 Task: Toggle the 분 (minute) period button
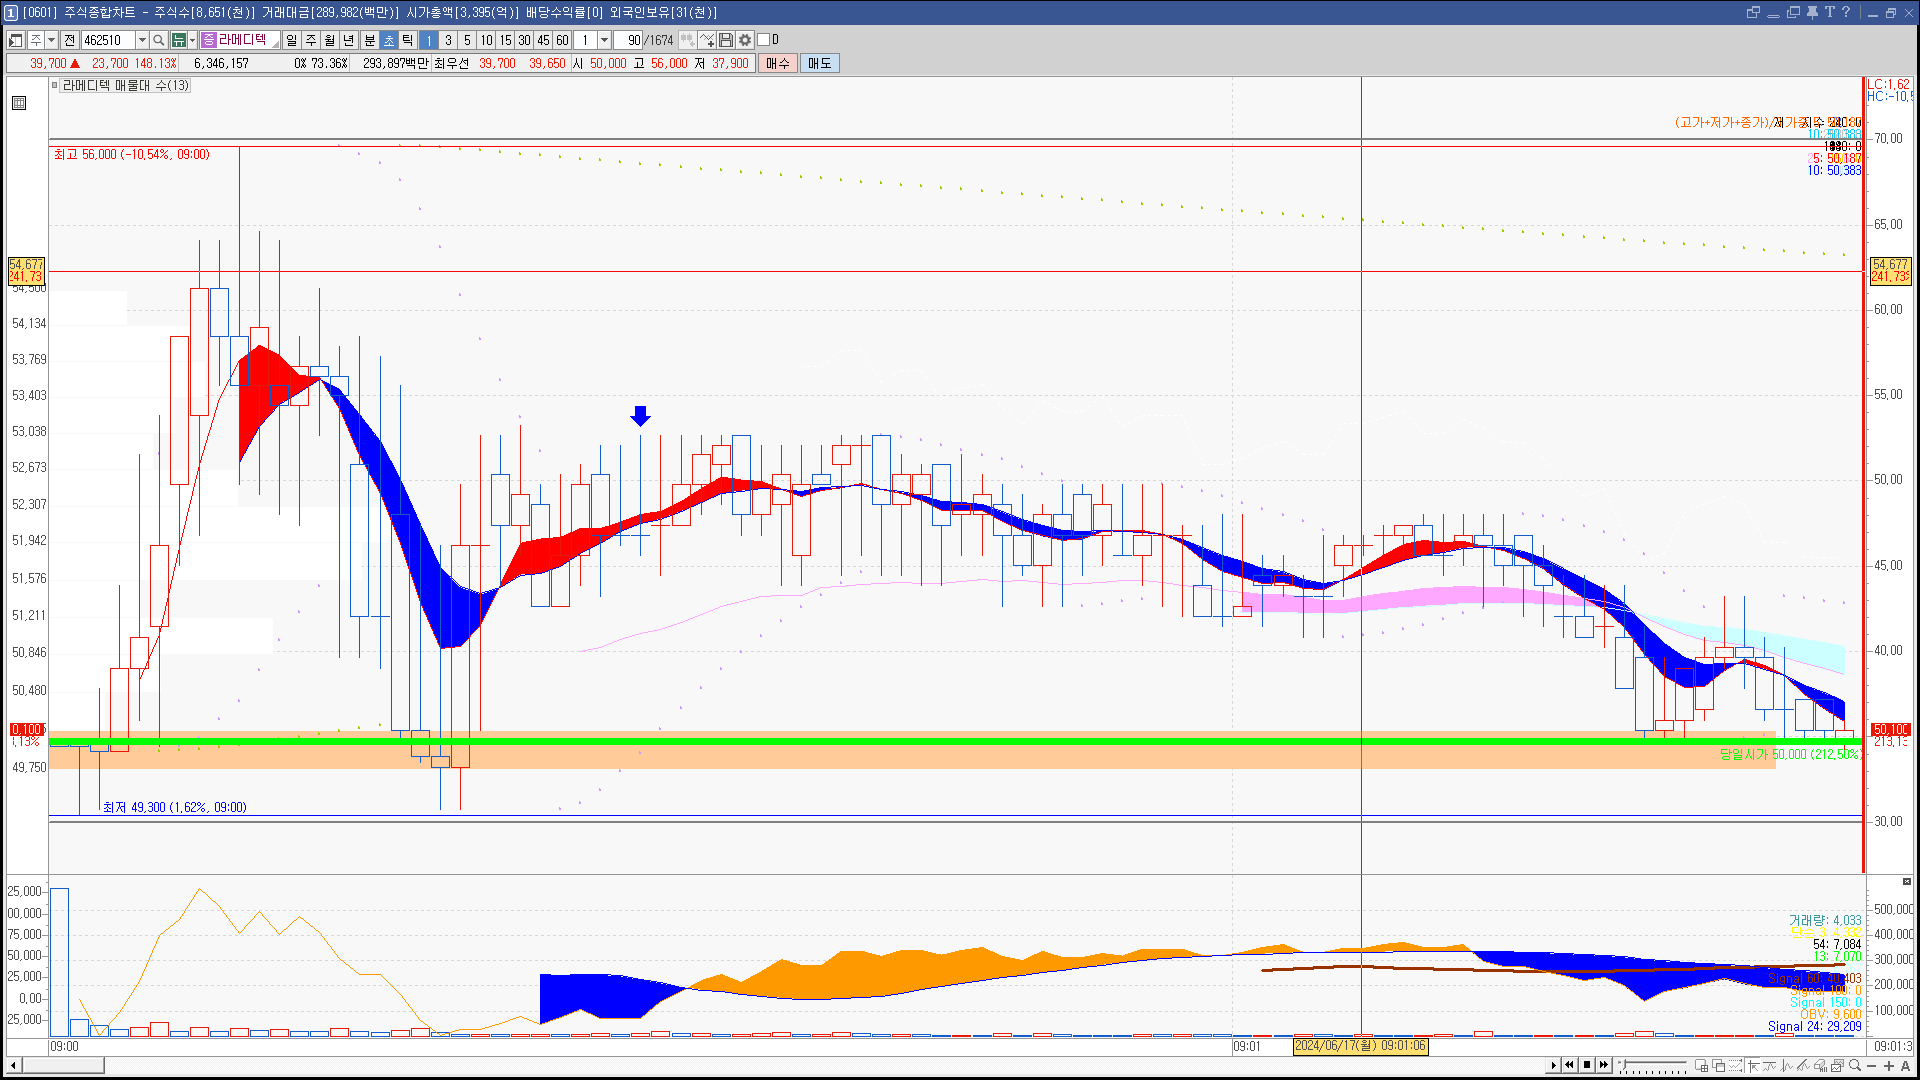point(369,40)
